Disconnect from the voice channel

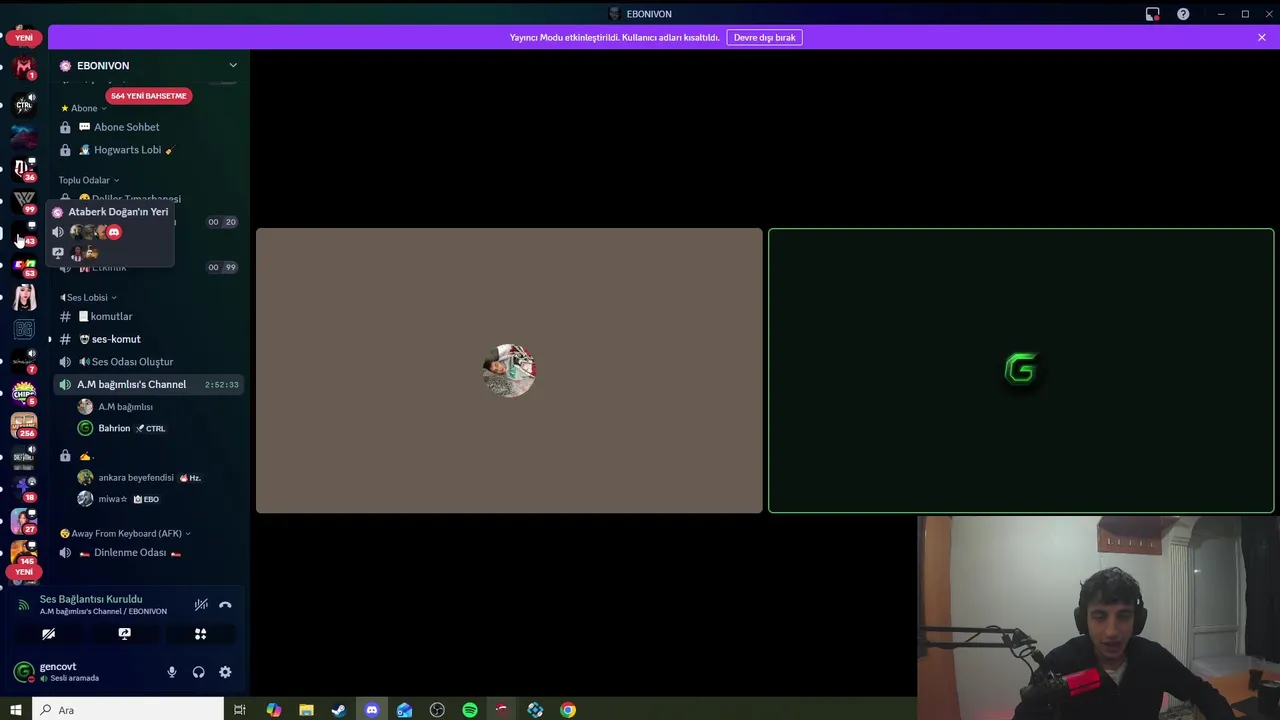pyautogui.click(x=225, y=604)
